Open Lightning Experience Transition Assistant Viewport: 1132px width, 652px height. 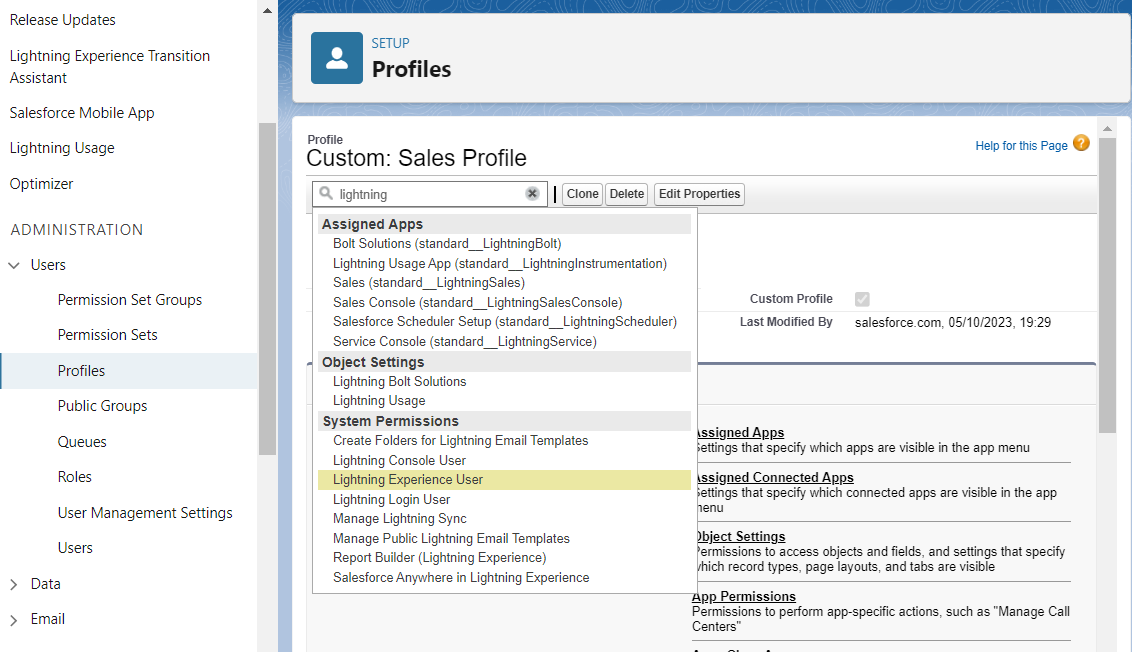110,66
